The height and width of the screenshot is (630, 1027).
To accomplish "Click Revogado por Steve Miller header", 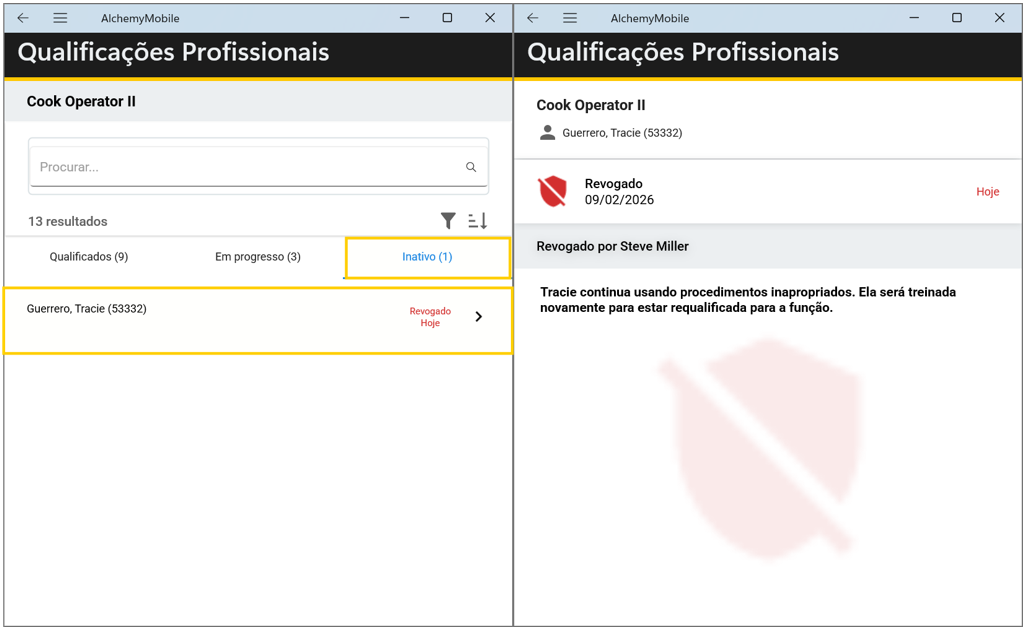I will point(613,246).
